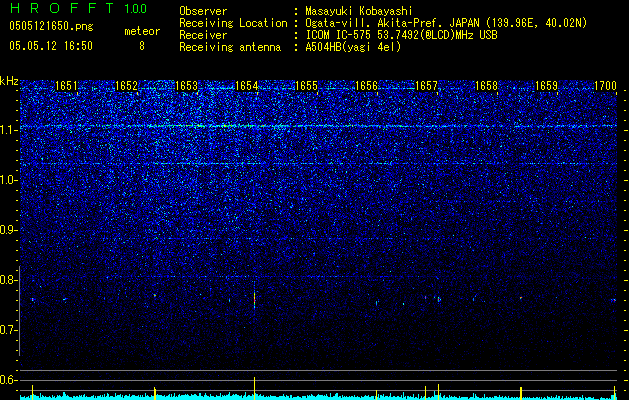629x400 pixels.
Task: Click the 1652 time axis label
Action: click(x=126, y=86)
